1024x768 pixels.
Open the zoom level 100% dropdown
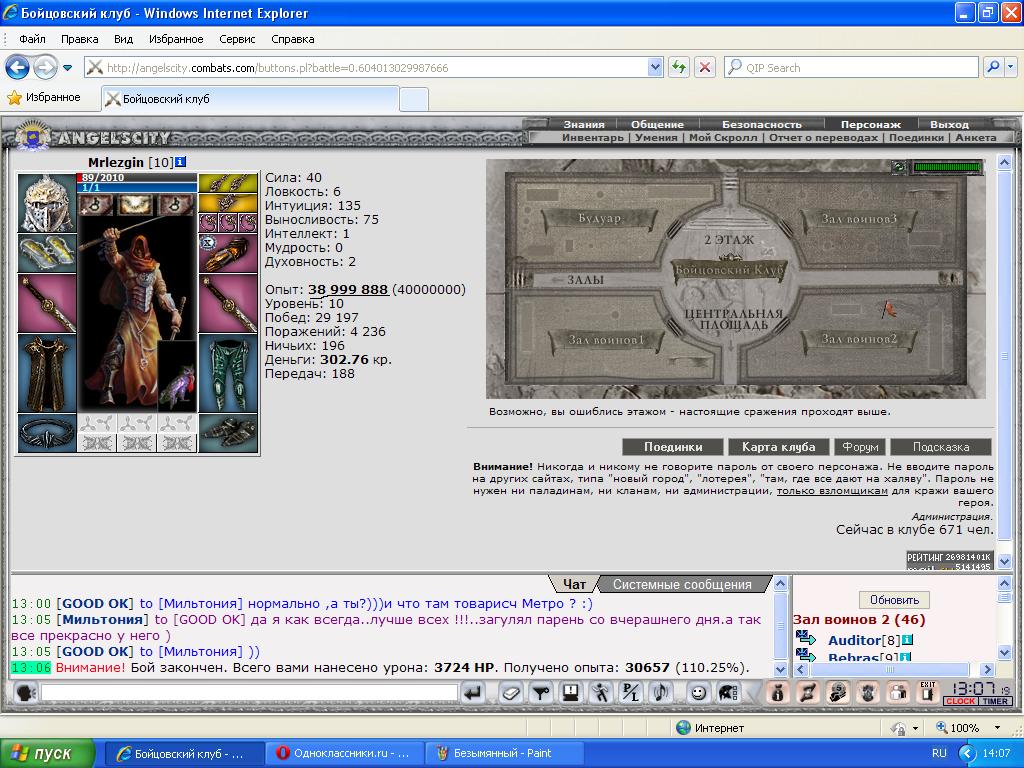click(x=997, y=728)
